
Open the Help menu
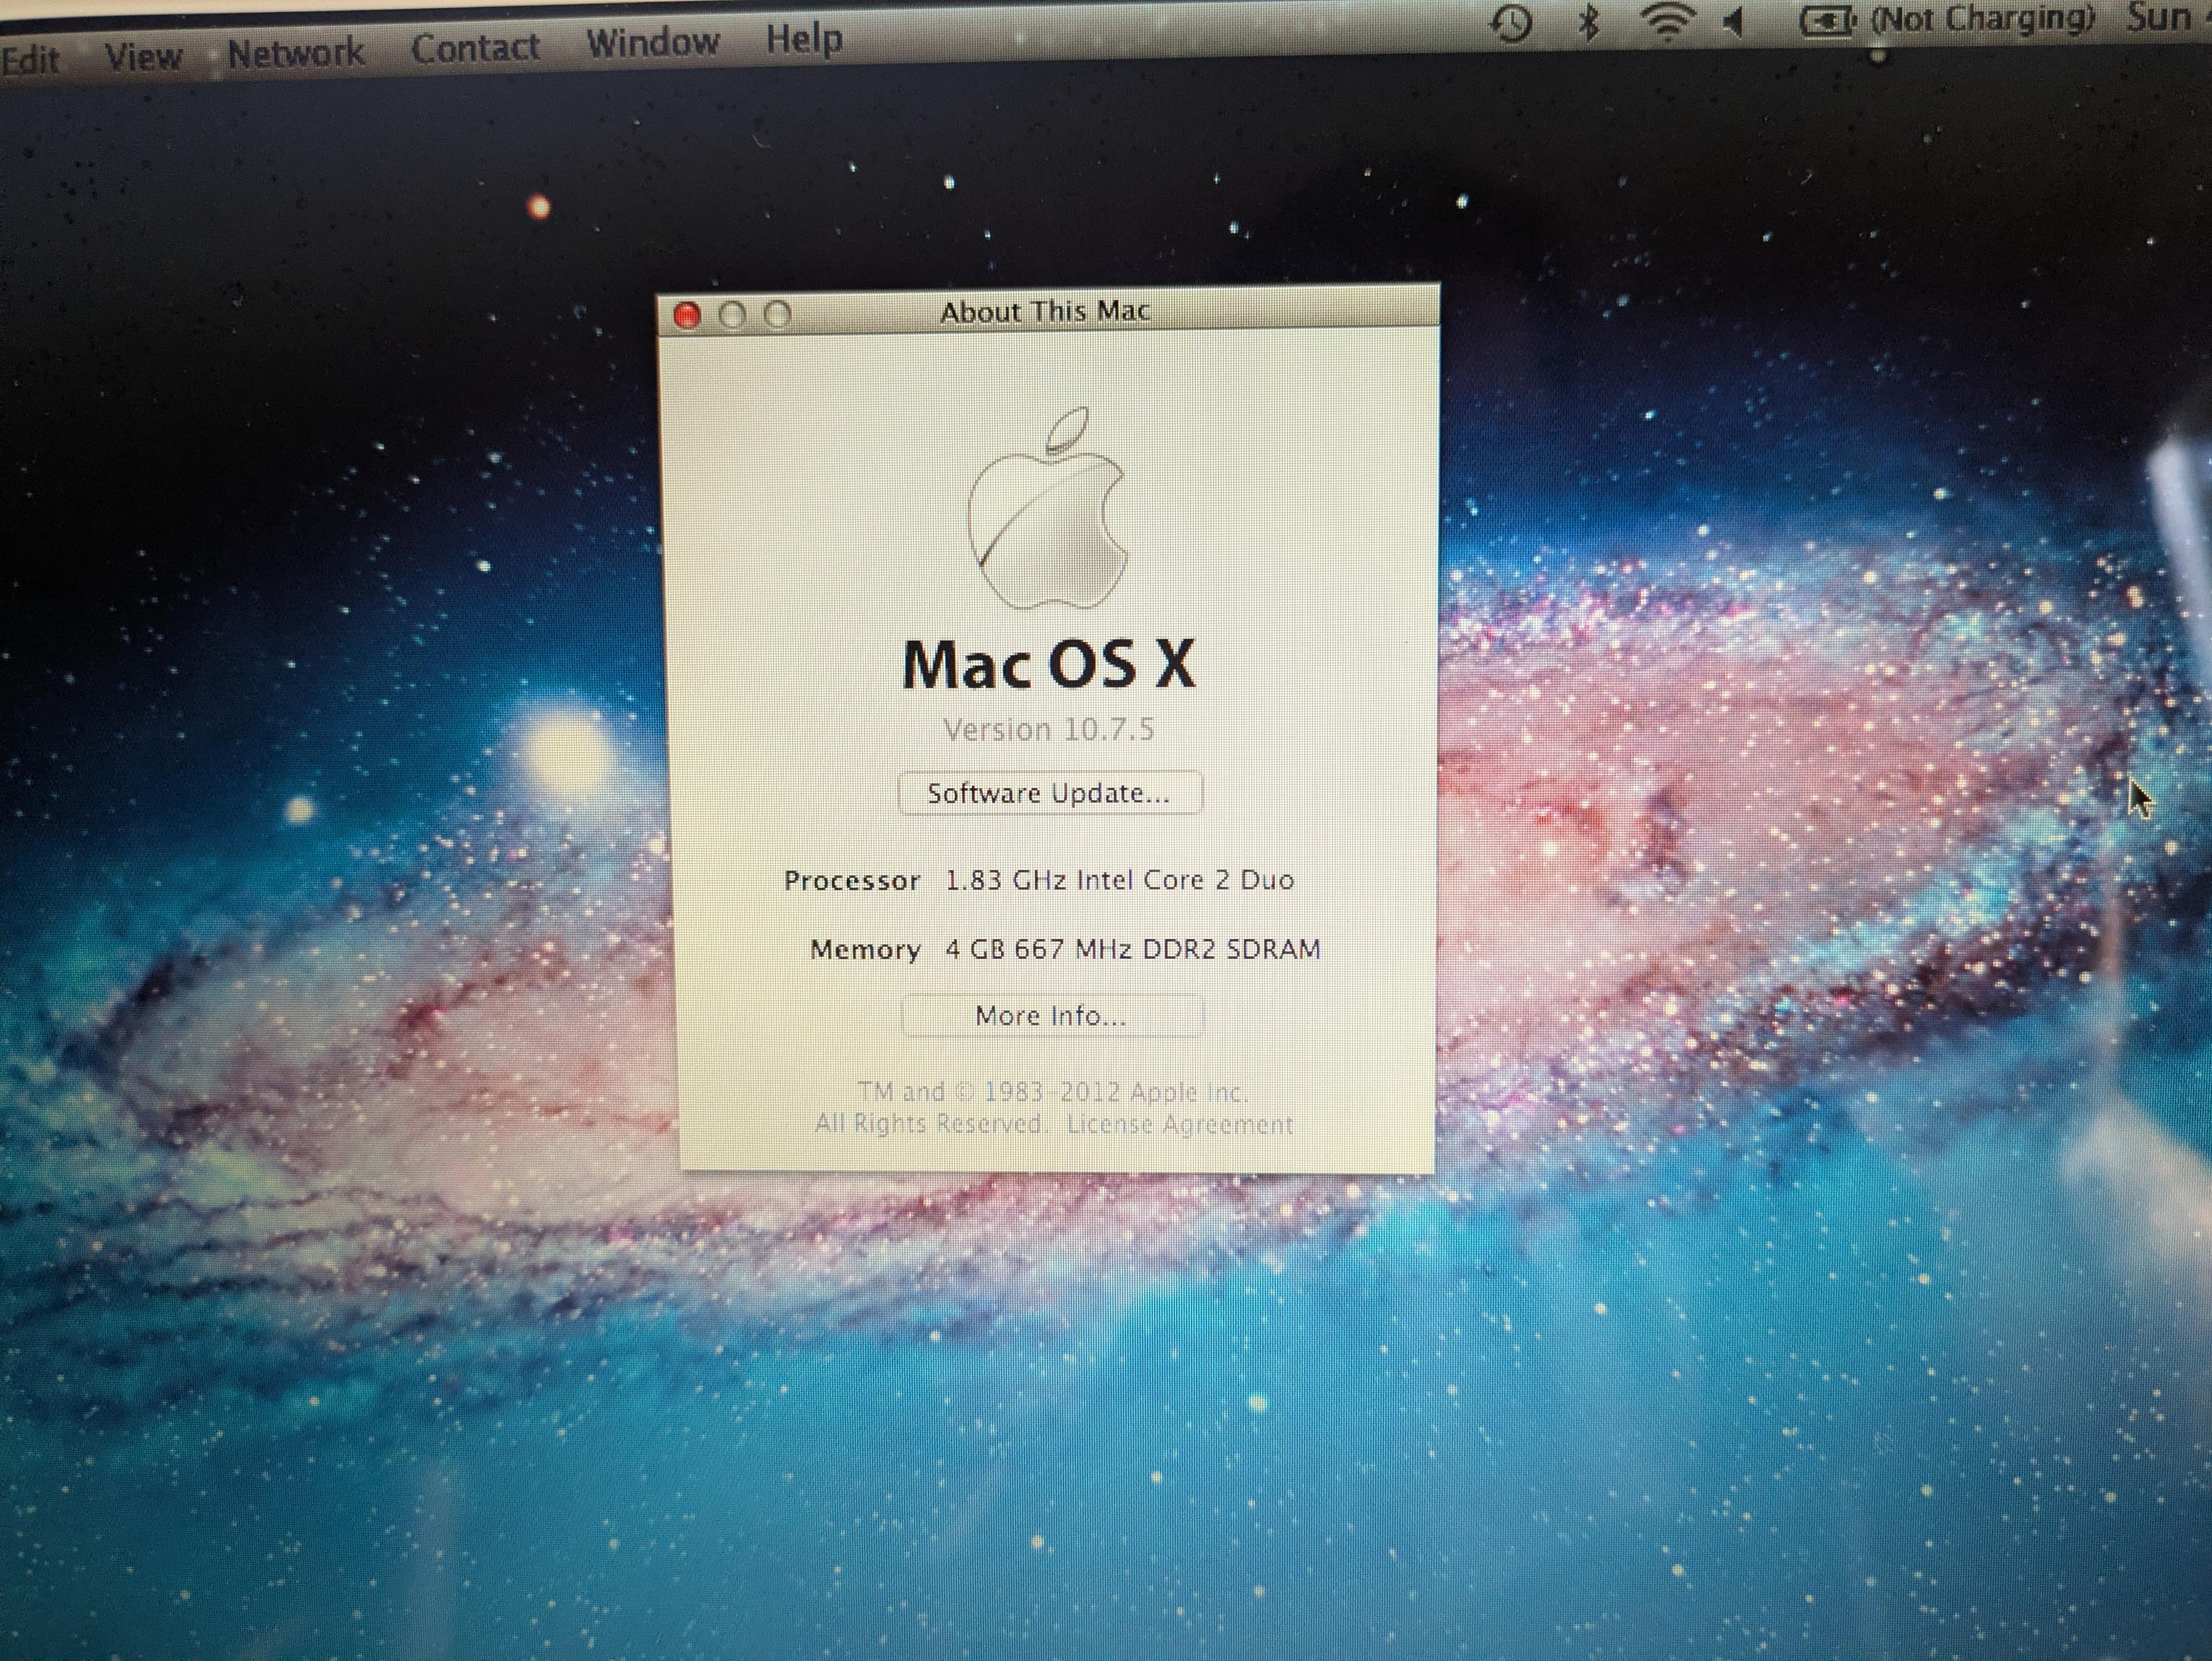pyautogui.click(x=804, y=39)
